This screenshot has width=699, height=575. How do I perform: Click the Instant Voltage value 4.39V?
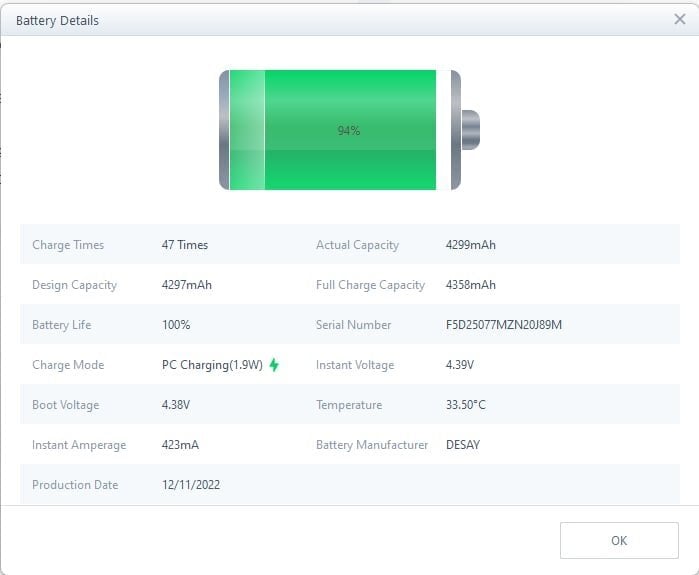click(460, 365)
